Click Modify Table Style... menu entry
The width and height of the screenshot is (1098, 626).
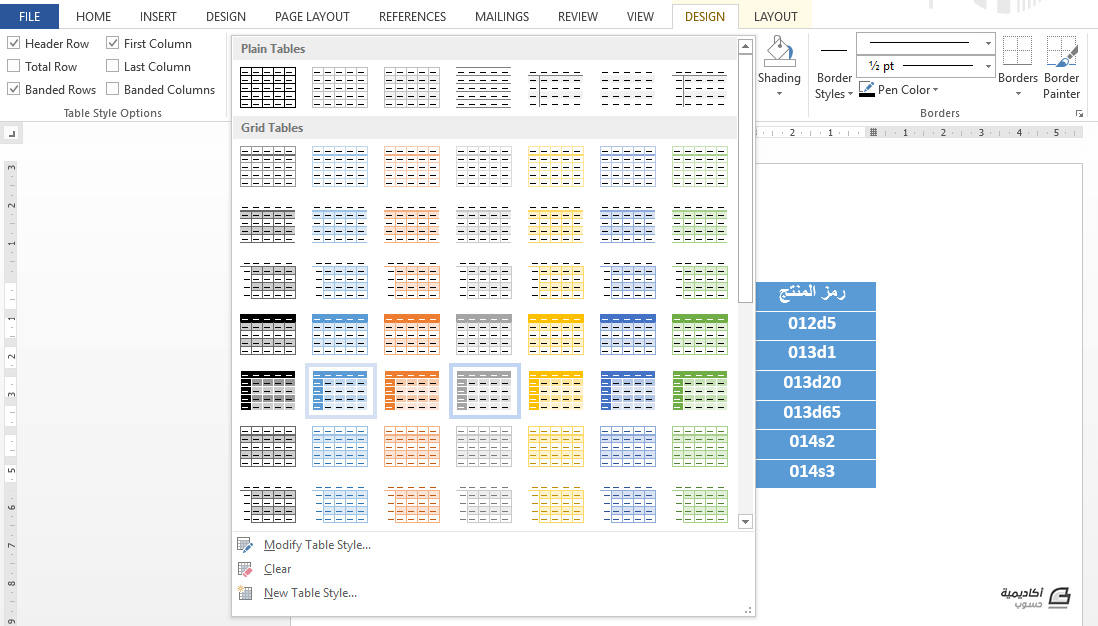point(317,545)
